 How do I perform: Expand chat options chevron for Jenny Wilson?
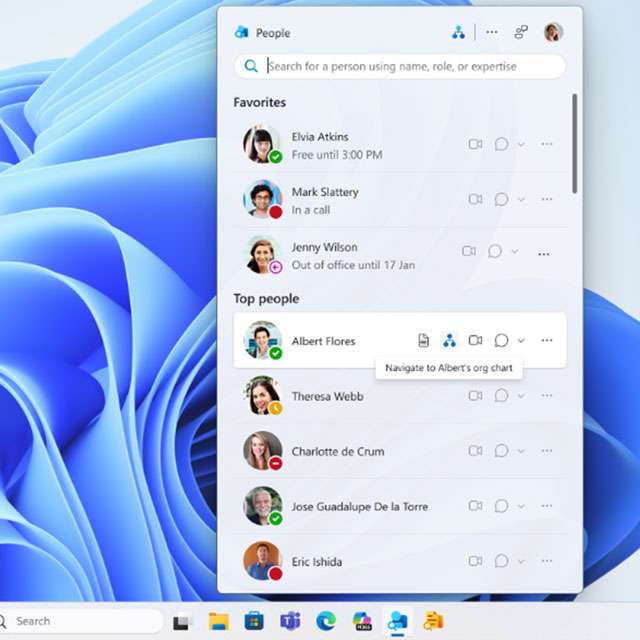(515, 252)
